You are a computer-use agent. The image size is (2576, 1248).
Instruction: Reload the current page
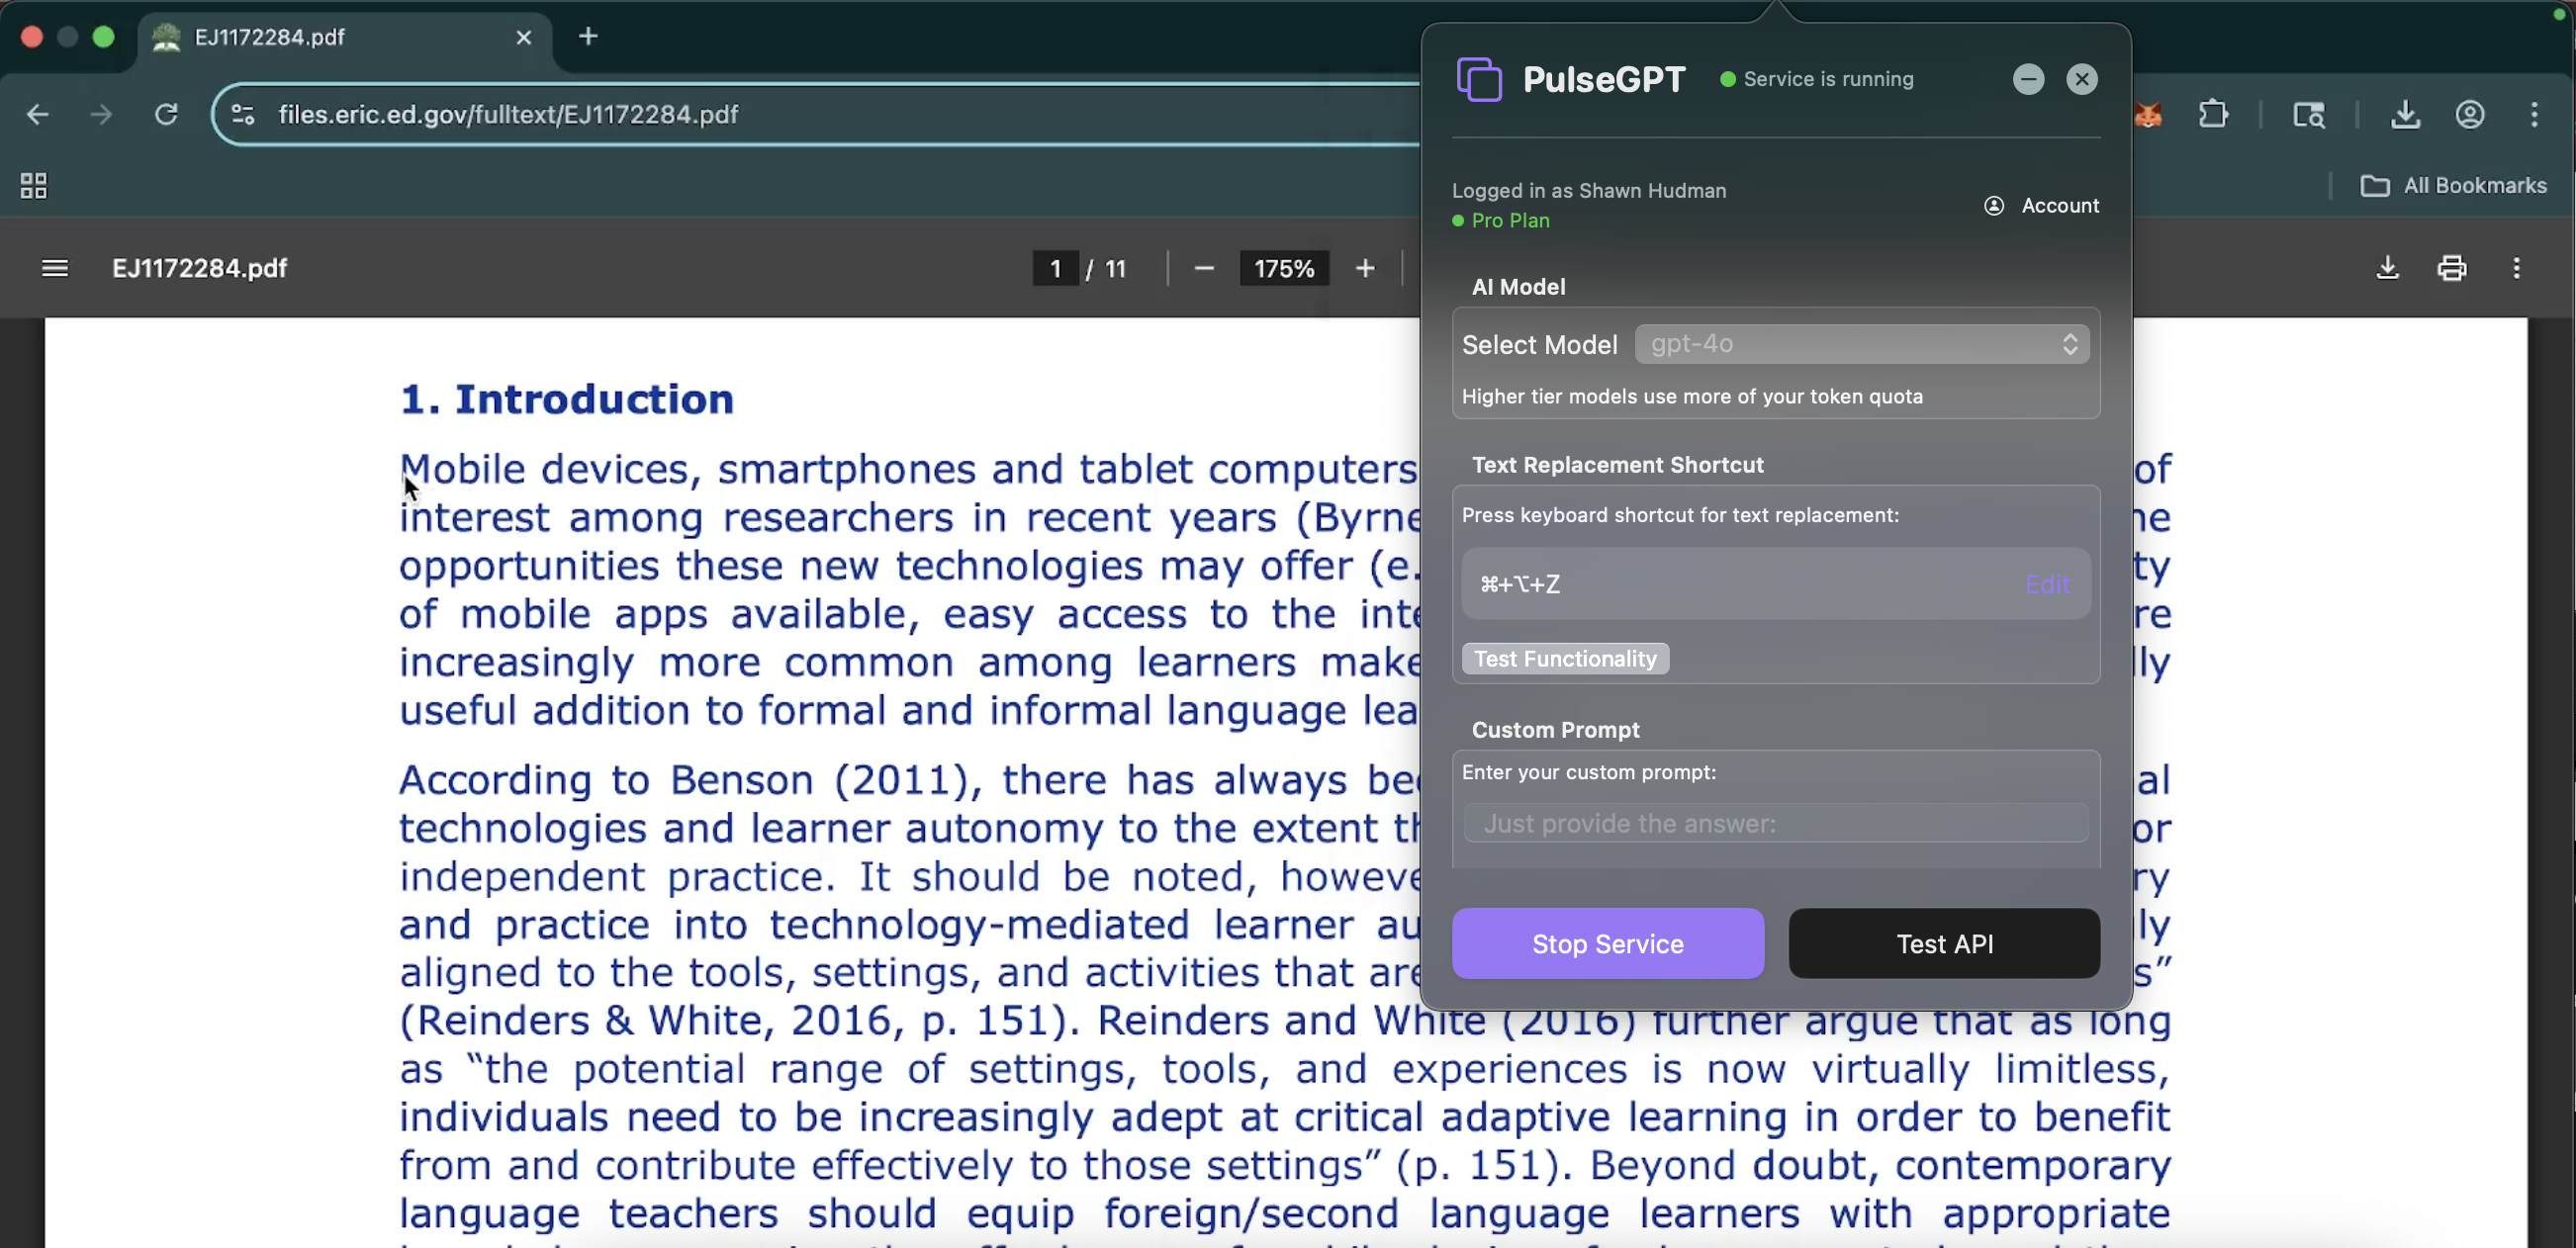click(166, 115)
